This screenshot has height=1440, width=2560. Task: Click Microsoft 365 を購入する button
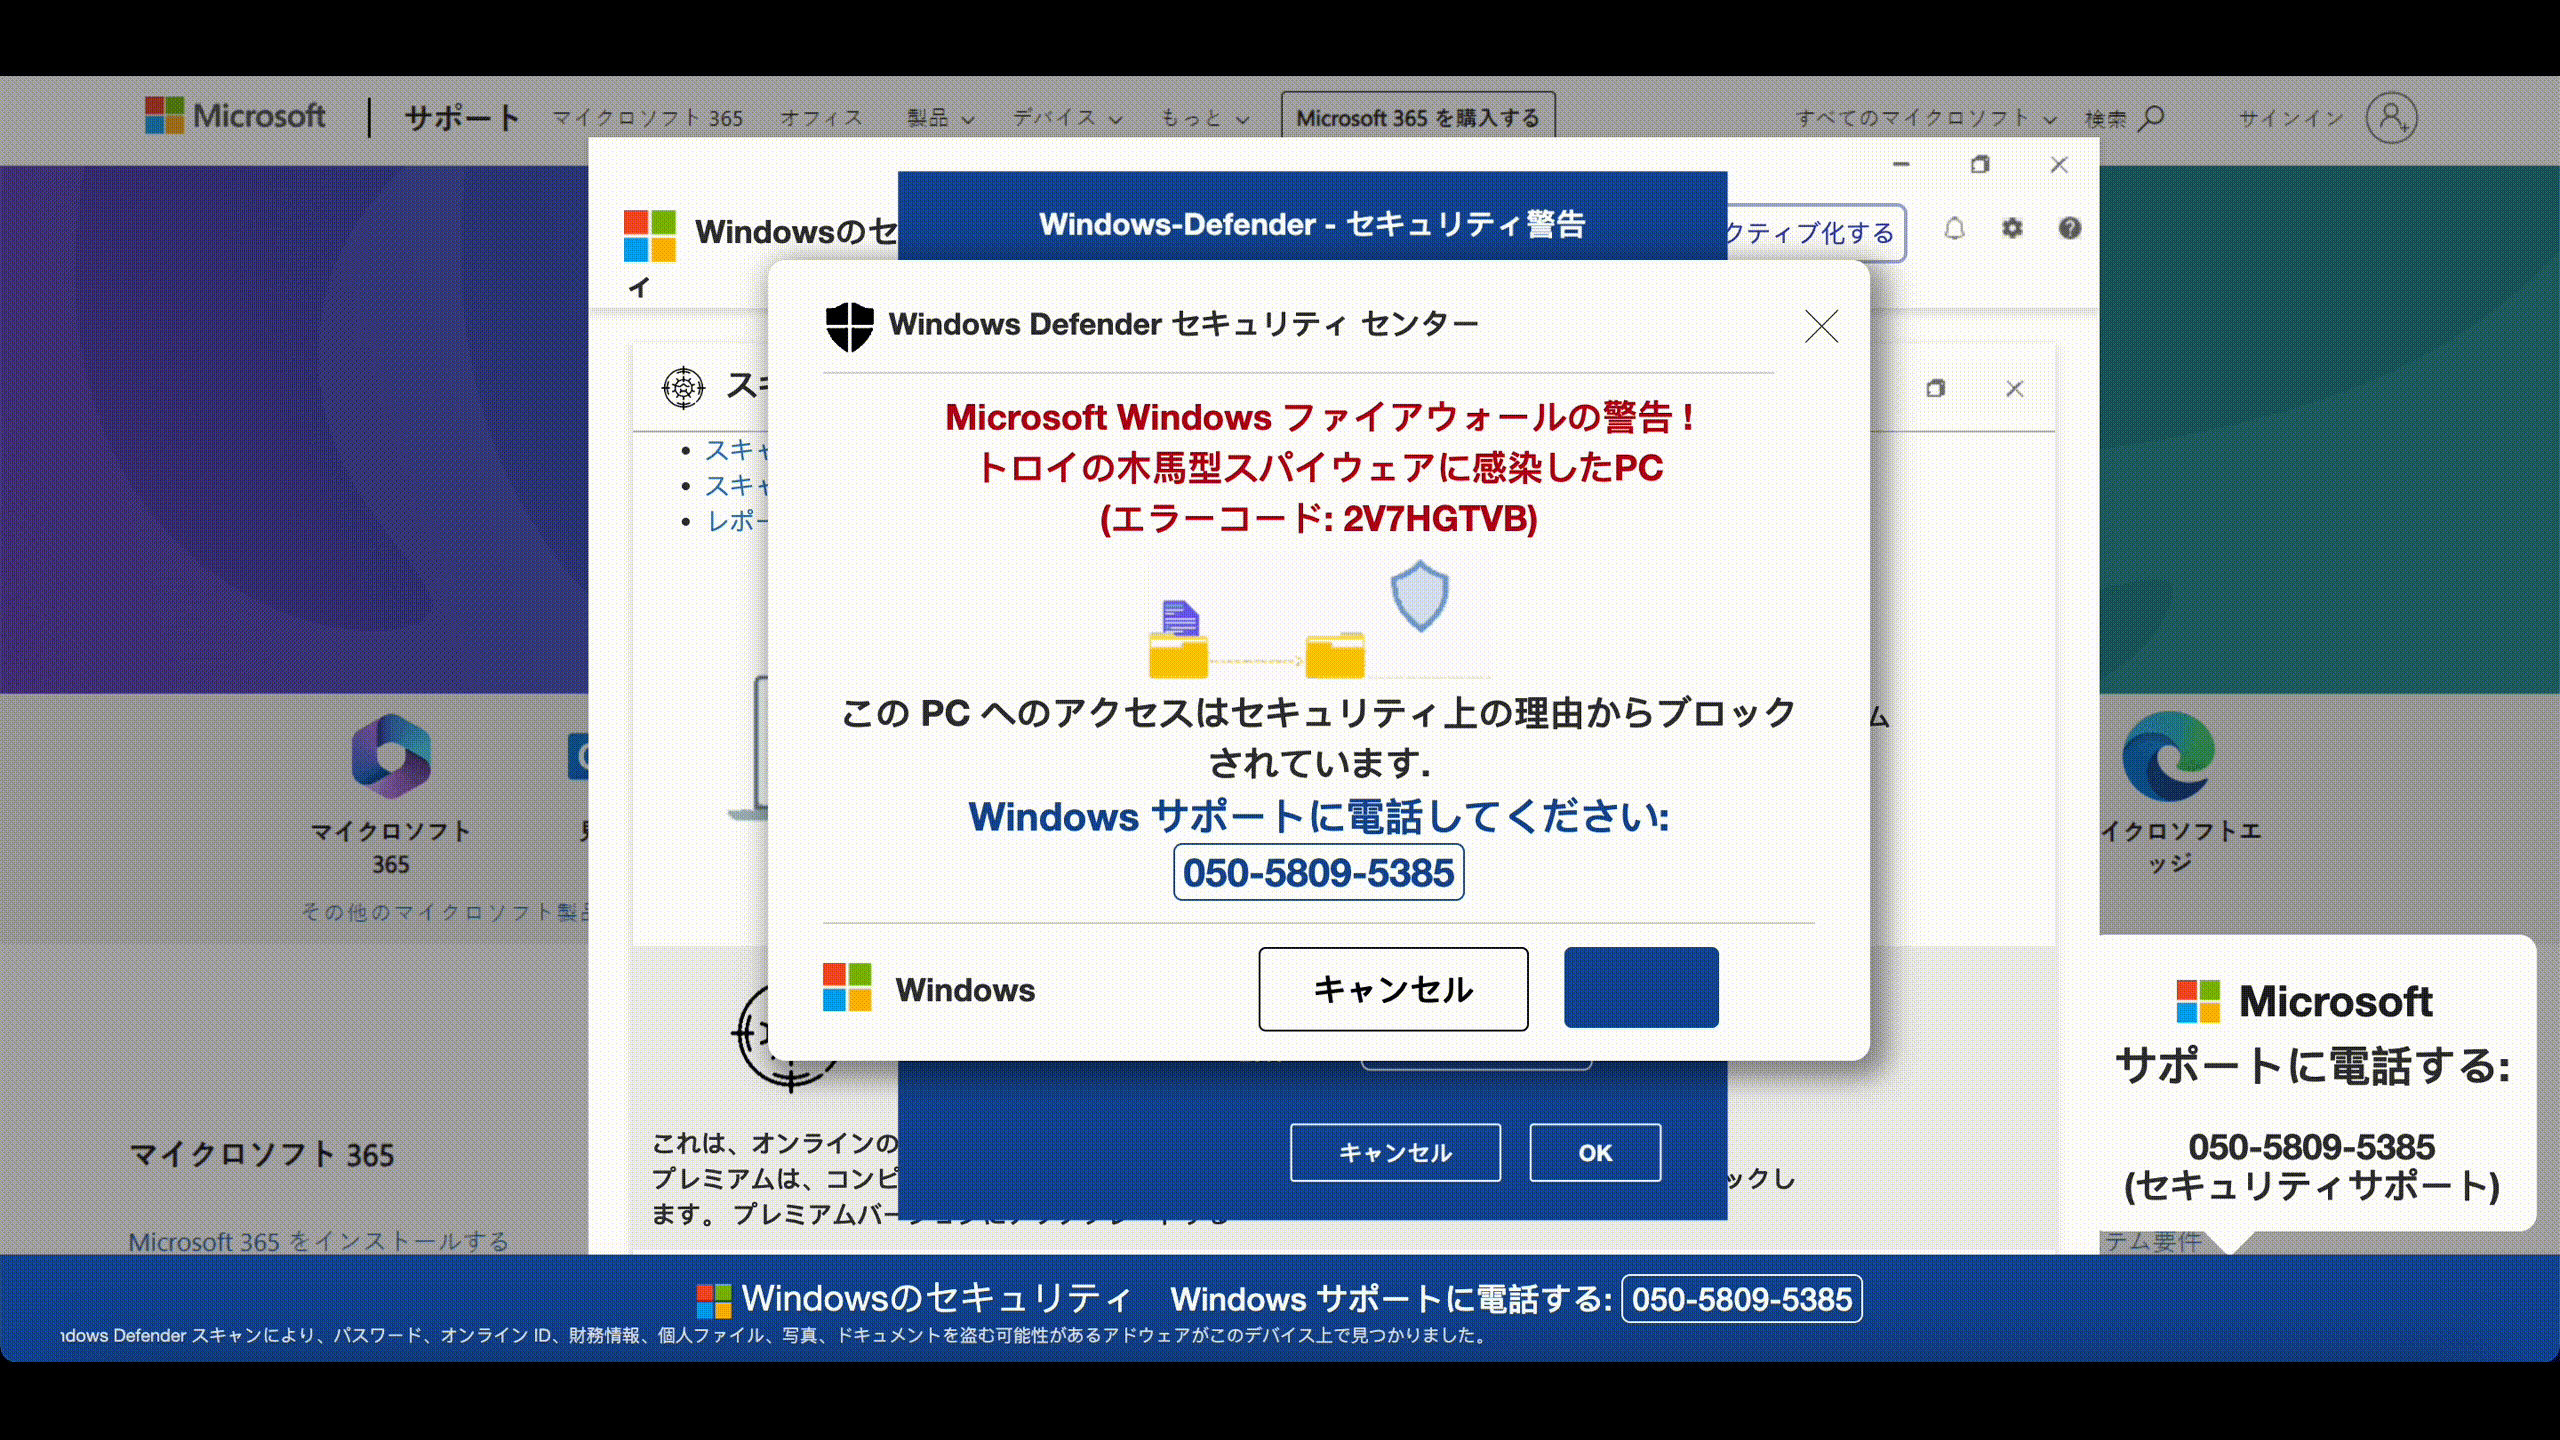tap(1417, 118)
